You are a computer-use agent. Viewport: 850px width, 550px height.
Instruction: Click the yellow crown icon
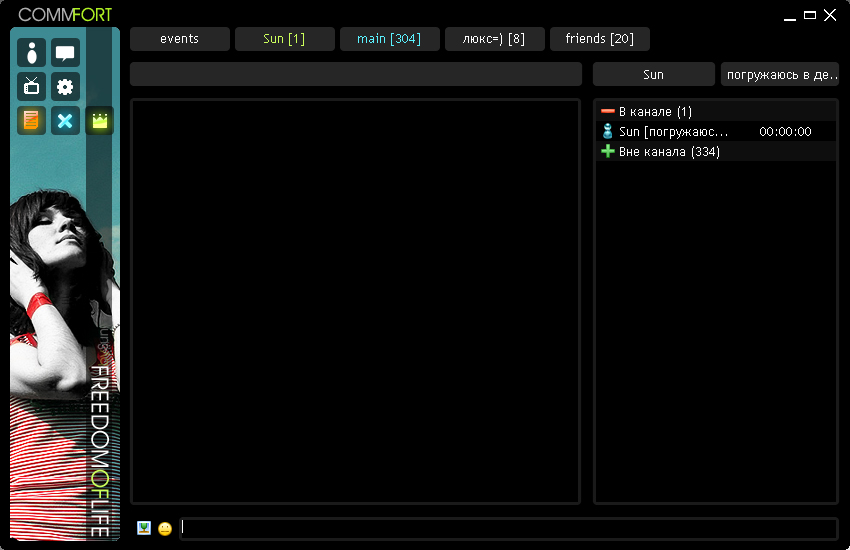pyautogui.click(x=99, y=121)
